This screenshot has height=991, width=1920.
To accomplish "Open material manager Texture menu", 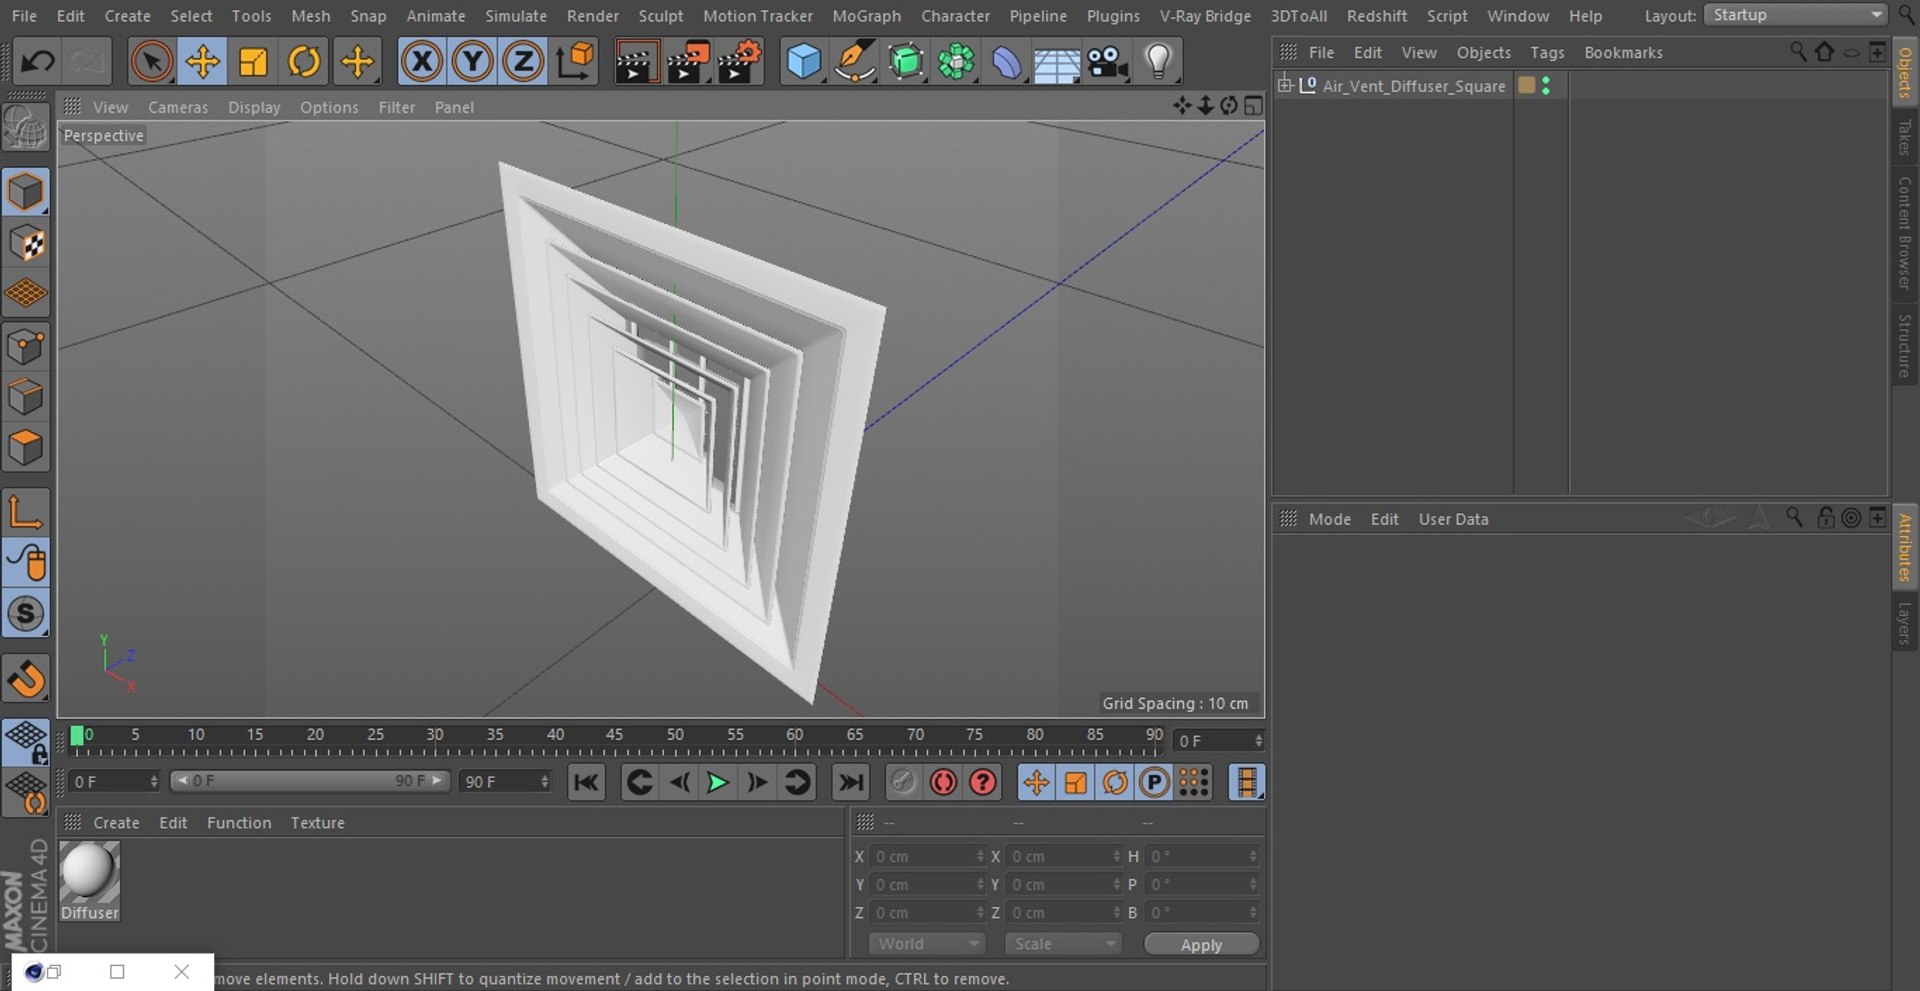I will [x=317, y=823].
